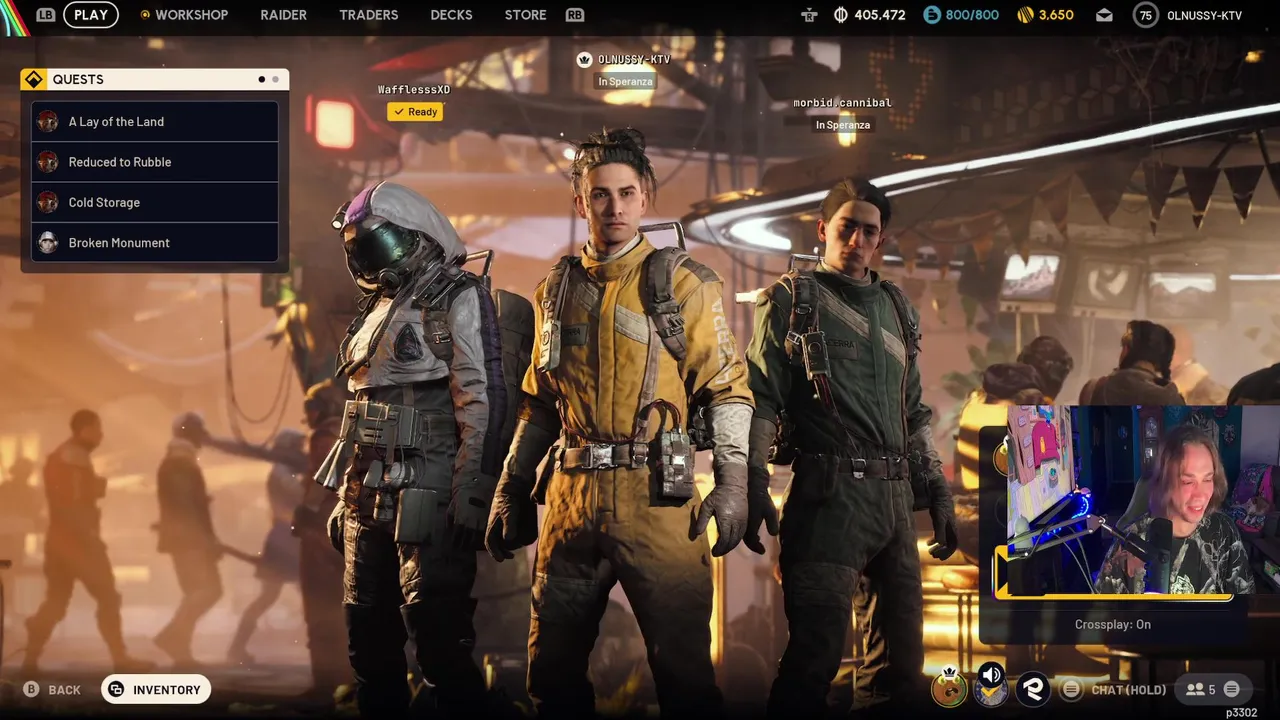
Task: Click the OLNUSSY-KTV name above center raider
Action: tap(634, 60)
